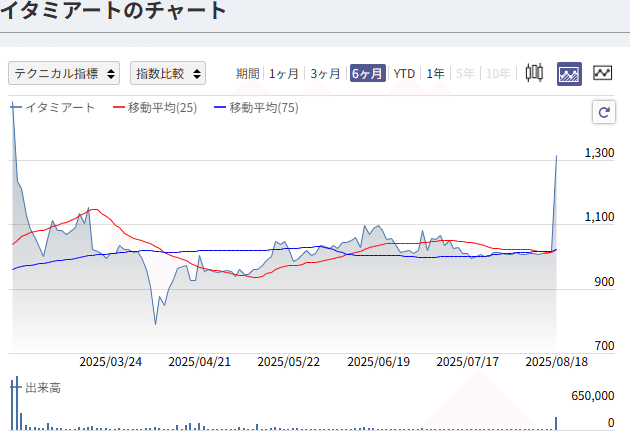Open the テクニカル指標 dropdown
Viewport: 630px width, 440px height.
click(x=64, y=73)
